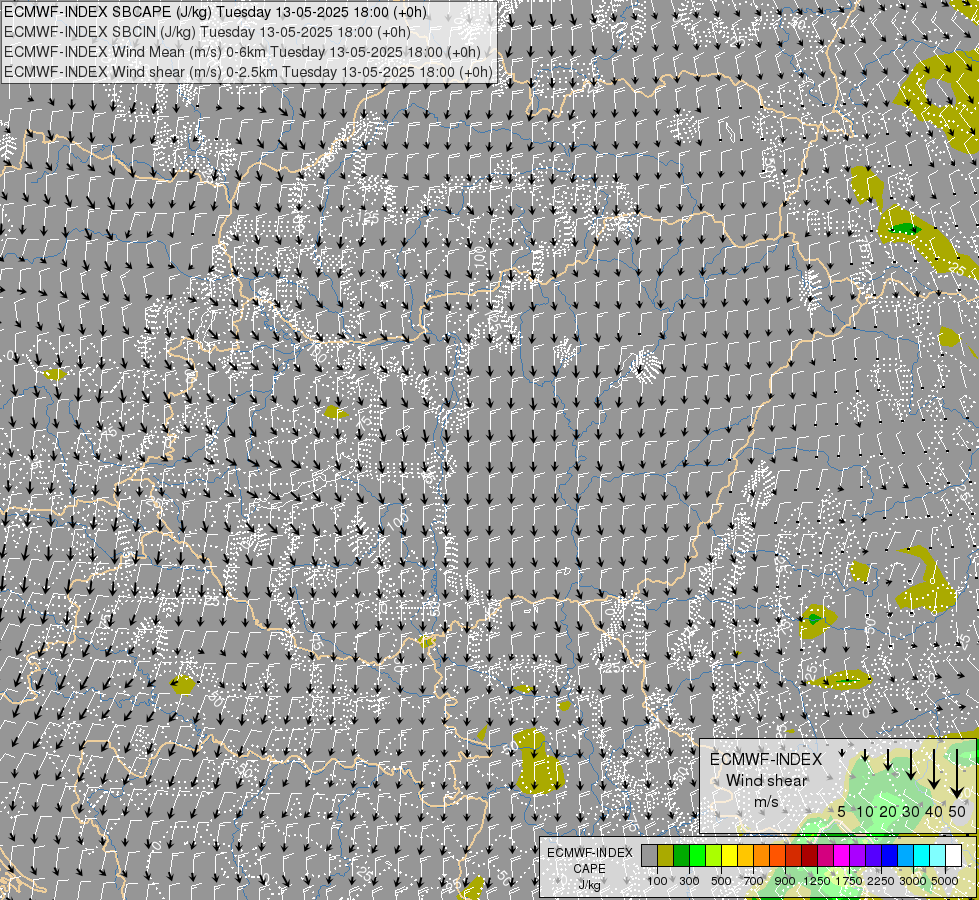This screenshot has height=900, width=979.
Task: Click the '40' value in wind shear legend
Action: pos(934,811)
